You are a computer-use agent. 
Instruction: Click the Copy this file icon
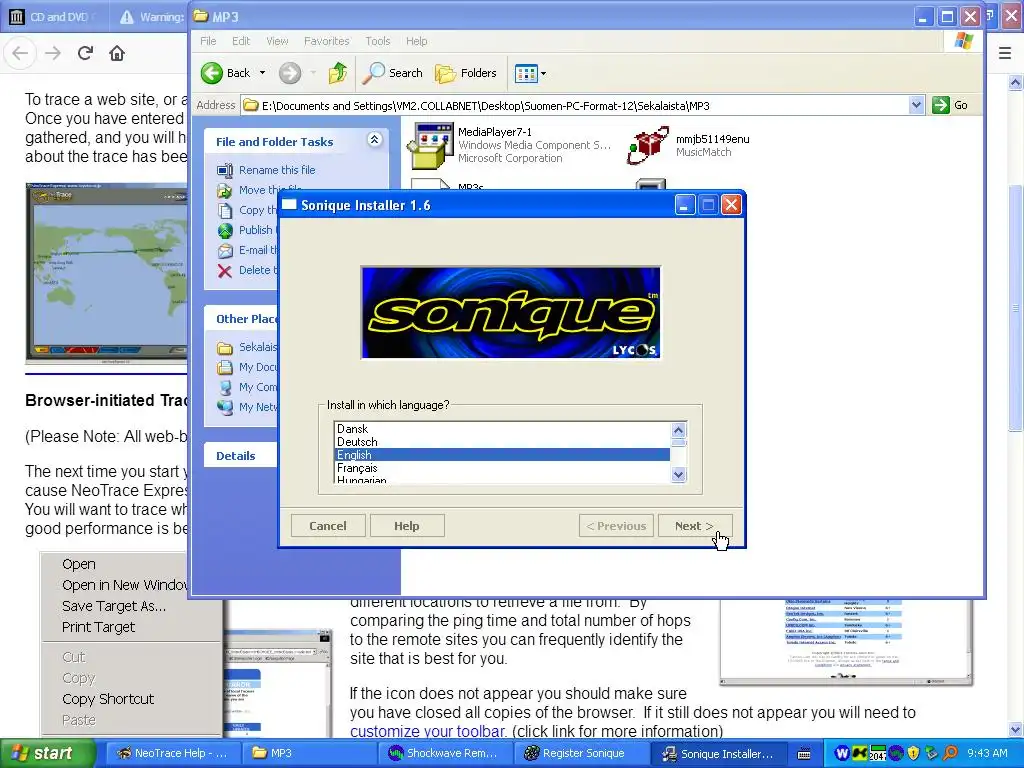click(x=225, y=210)
